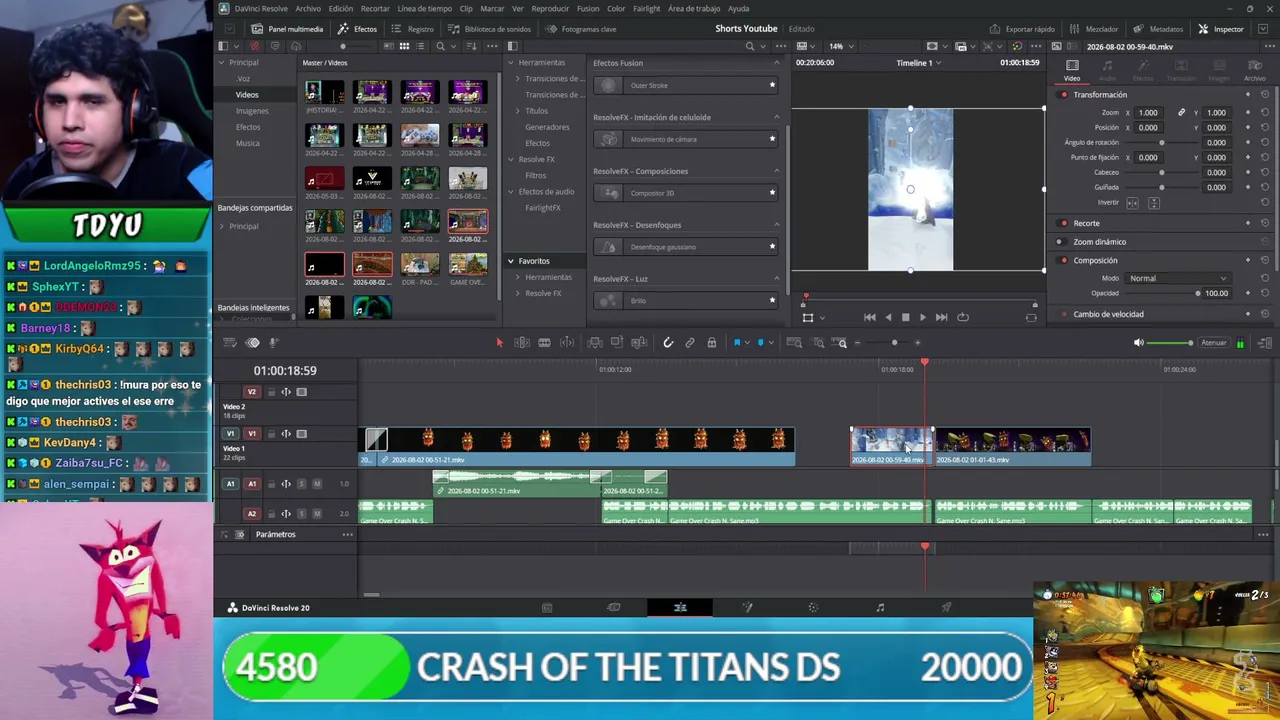Collapse the Efectos de audio tree
The image size is (1280, 720).
click(511, 192)
